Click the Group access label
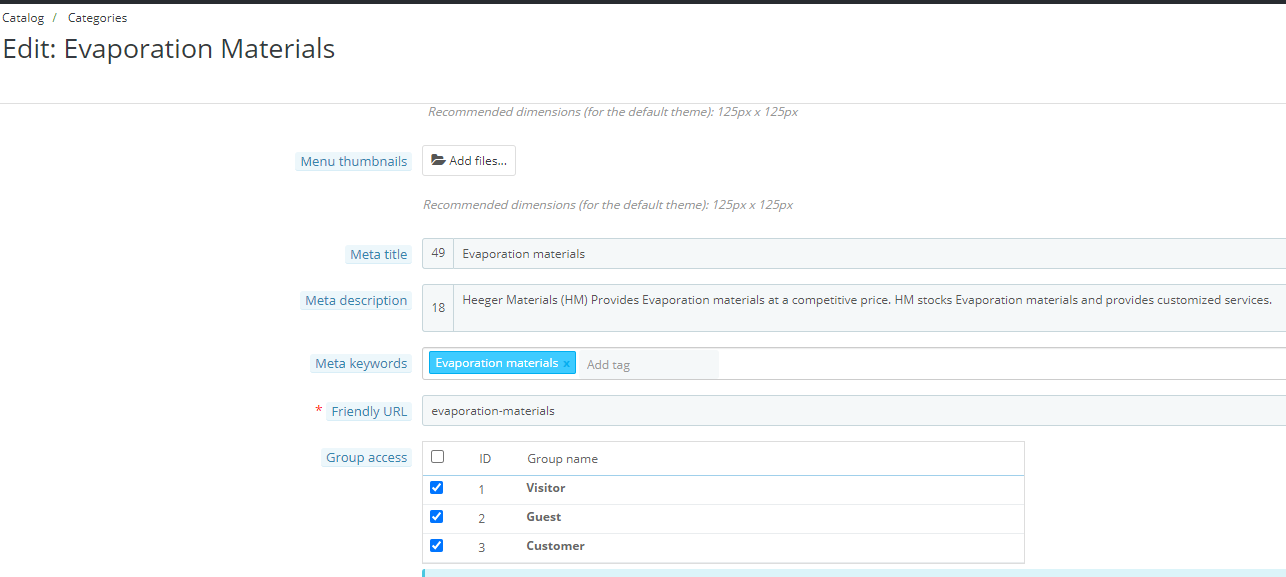The width and height of the screenshot is (1286, 577). [367, 458]
